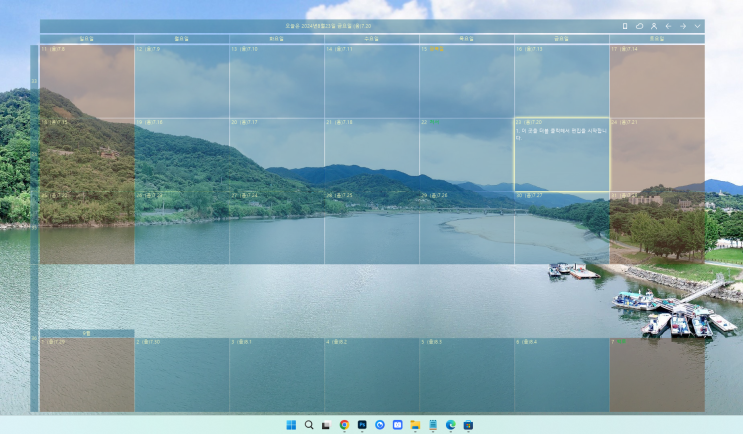Viewport: 743px width, 434px height.
Task: Select the September 4 cell
Action: click(372, 375)
